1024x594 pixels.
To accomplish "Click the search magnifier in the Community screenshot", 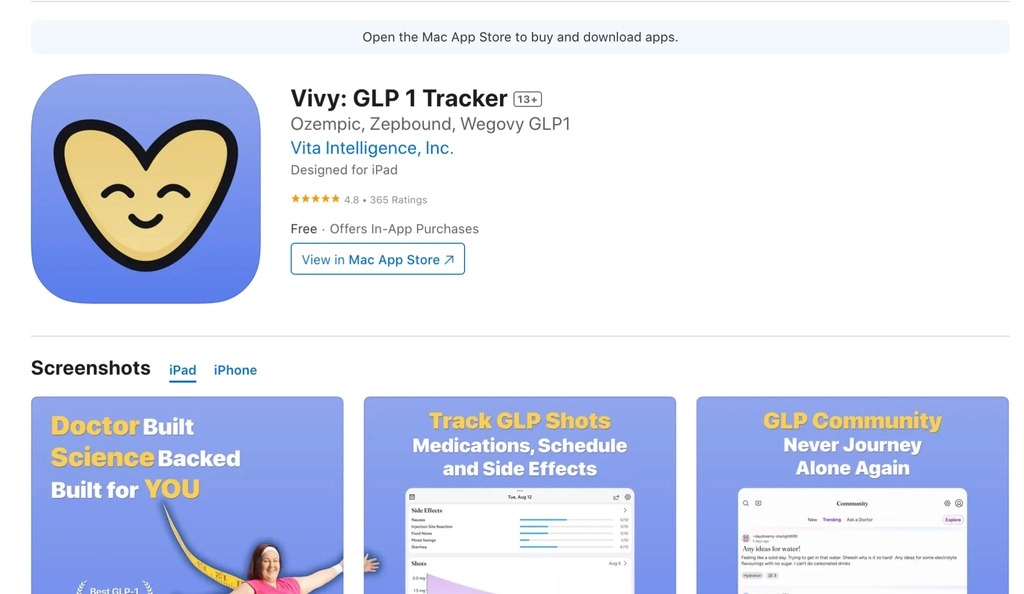I will pos(746,503).
